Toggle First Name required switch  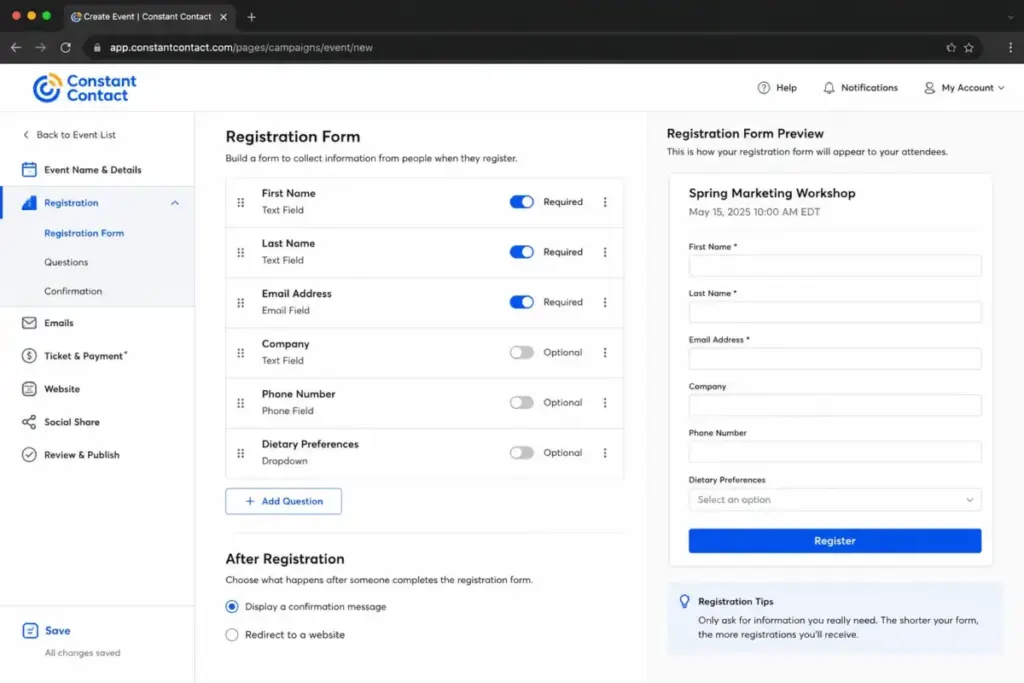[521, 202]
